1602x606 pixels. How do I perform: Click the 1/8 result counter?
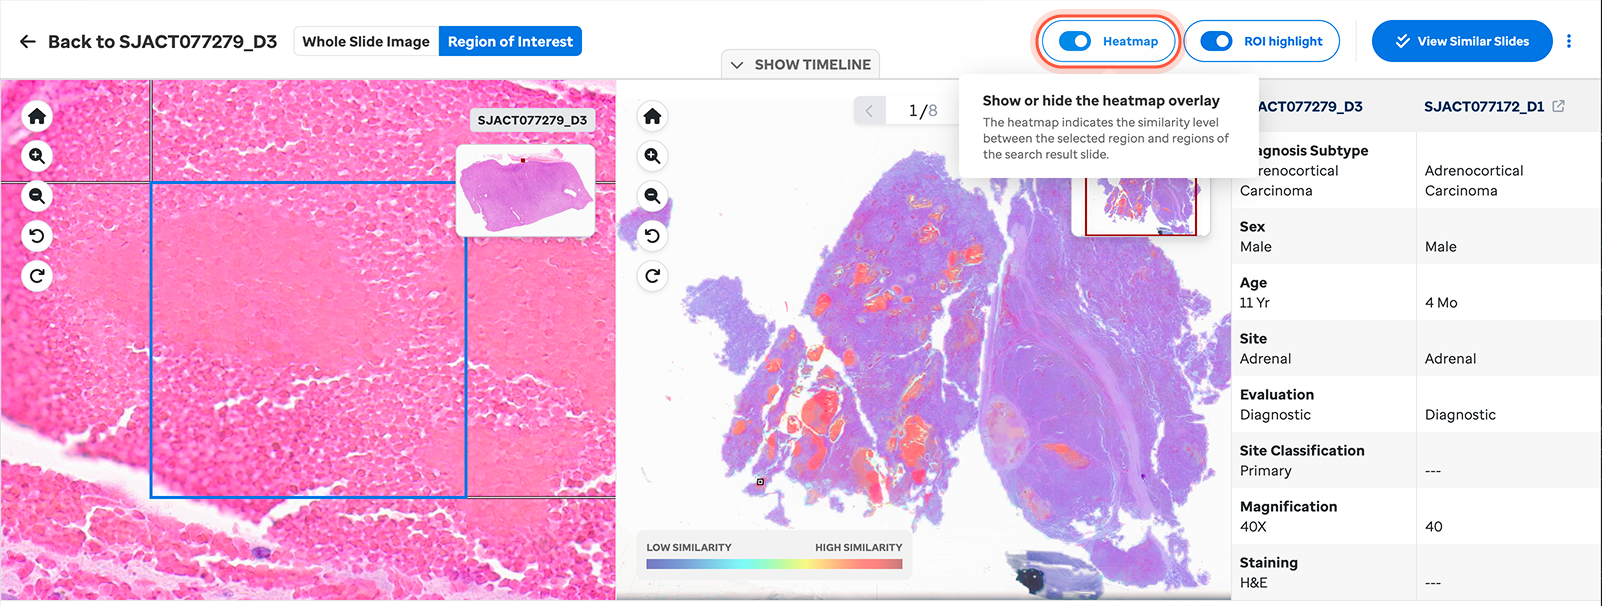point(922,110)
